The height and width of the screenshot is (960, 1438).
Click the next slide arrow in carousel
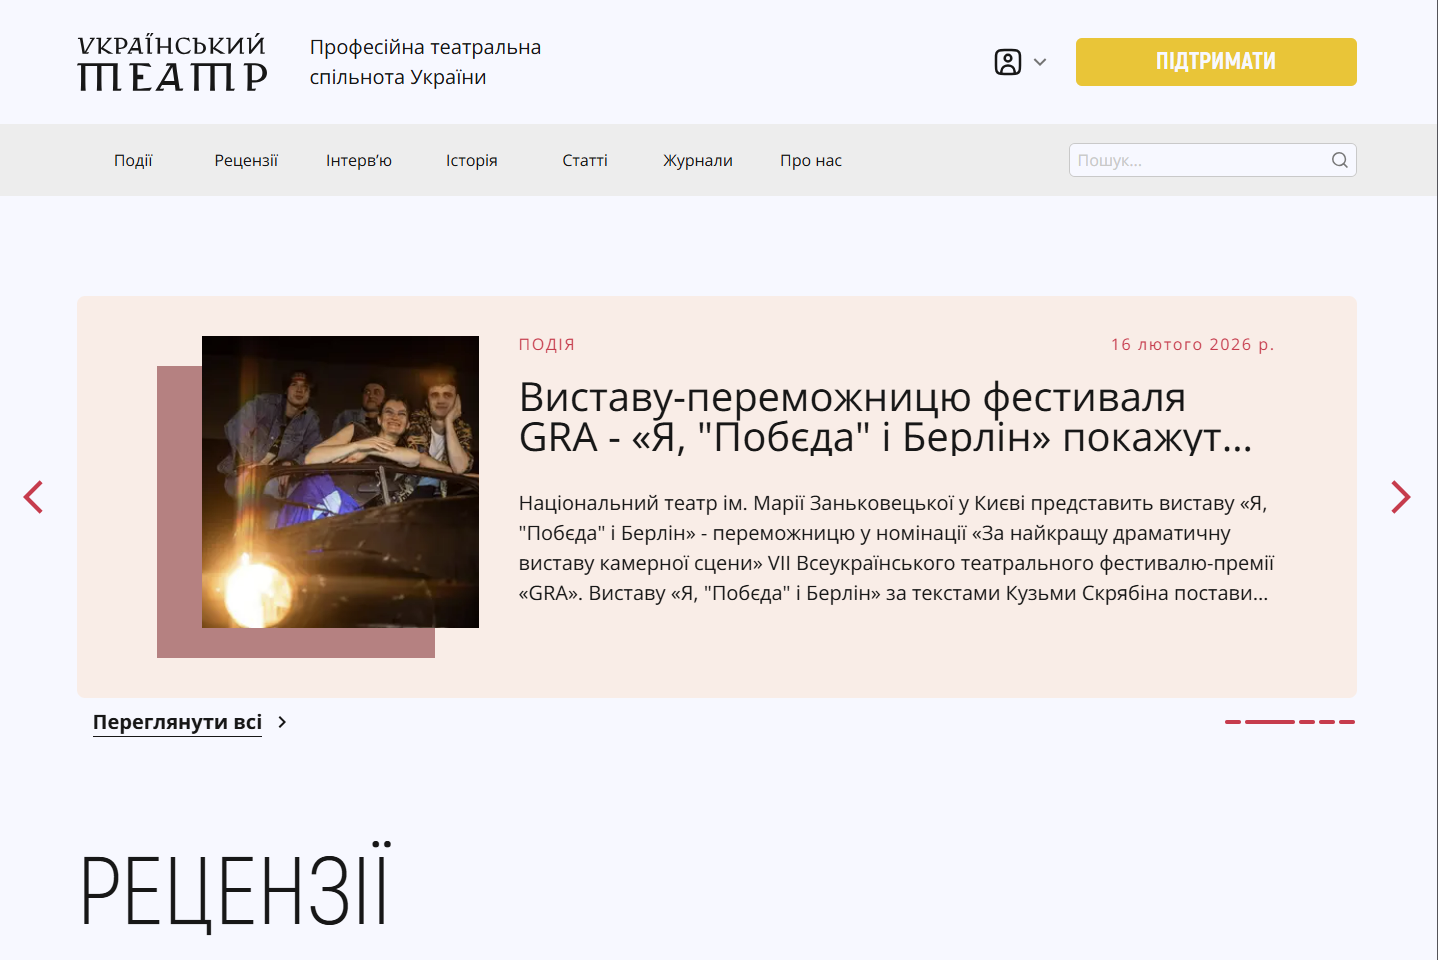pyautogui.click(x=1400, y=497)
